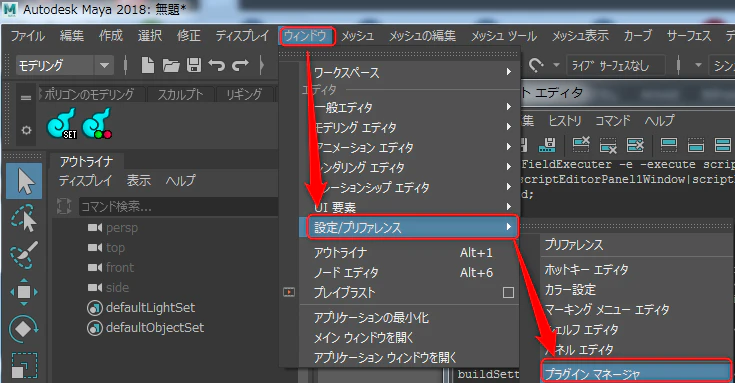Open the ライブ サーフェスなし field
735x383 pixels.
pos(615,66)
